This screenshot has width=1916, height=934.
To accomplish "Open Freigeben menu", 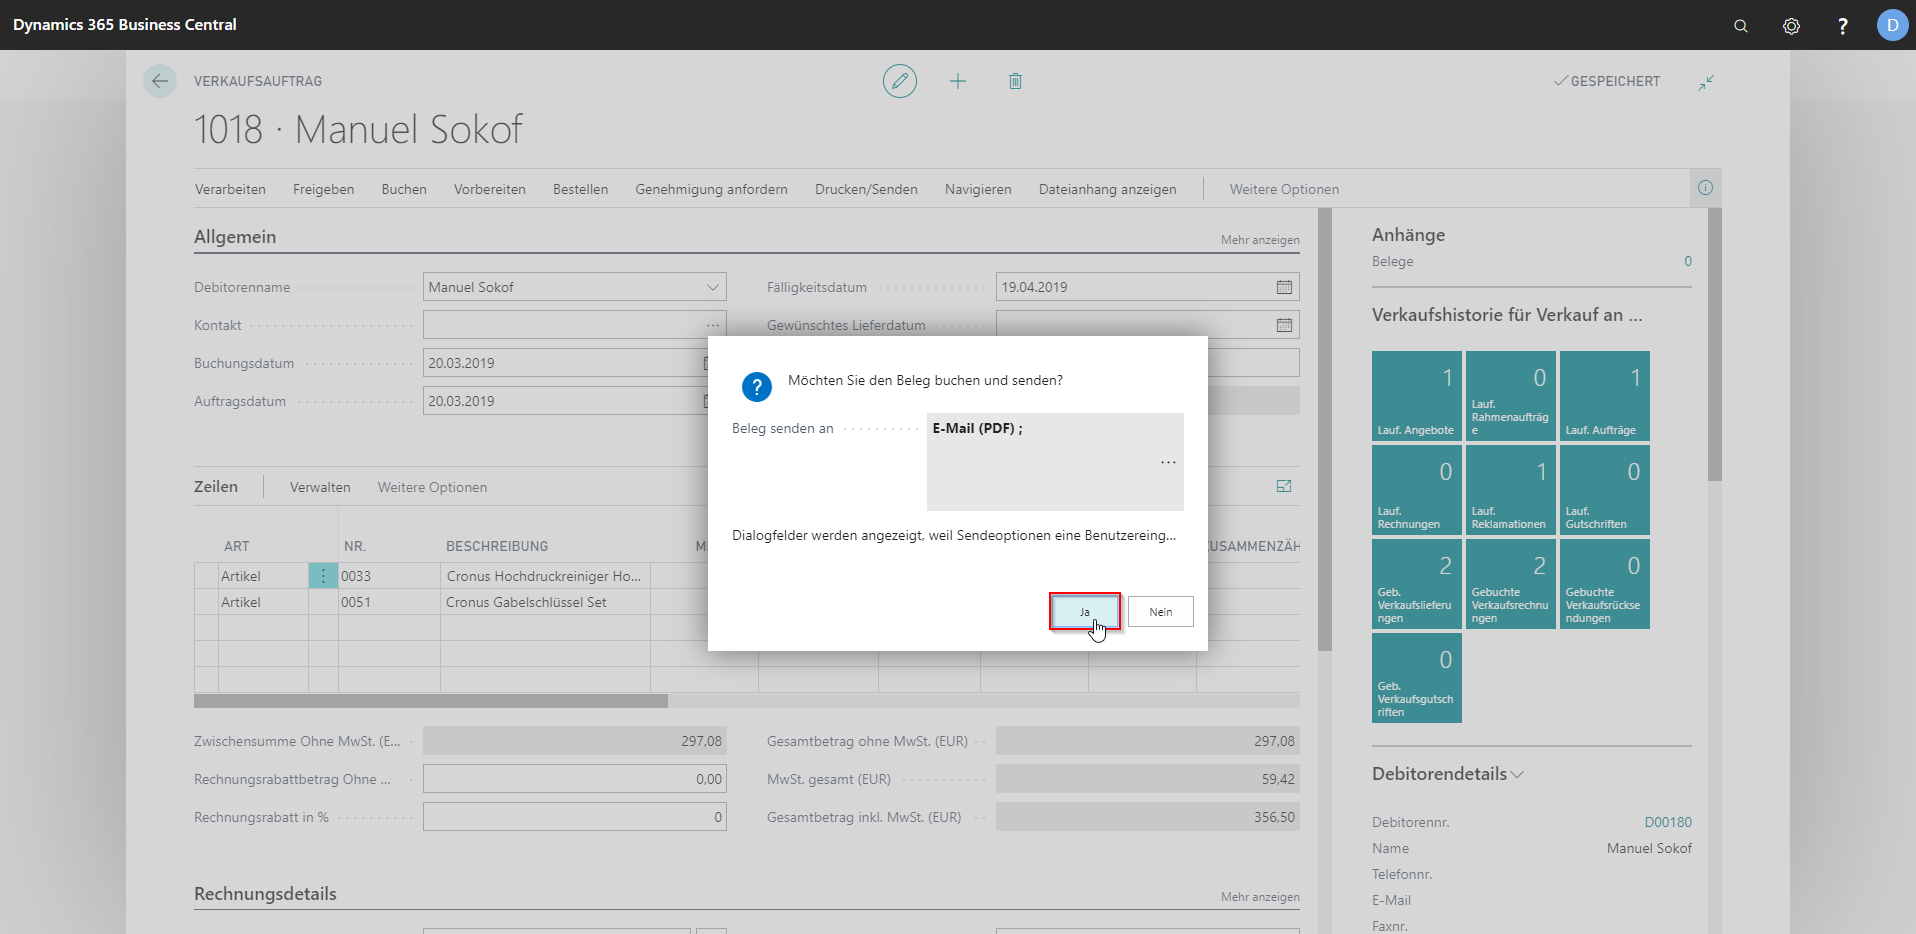I will pyautogui.click(x=323, y=189).
